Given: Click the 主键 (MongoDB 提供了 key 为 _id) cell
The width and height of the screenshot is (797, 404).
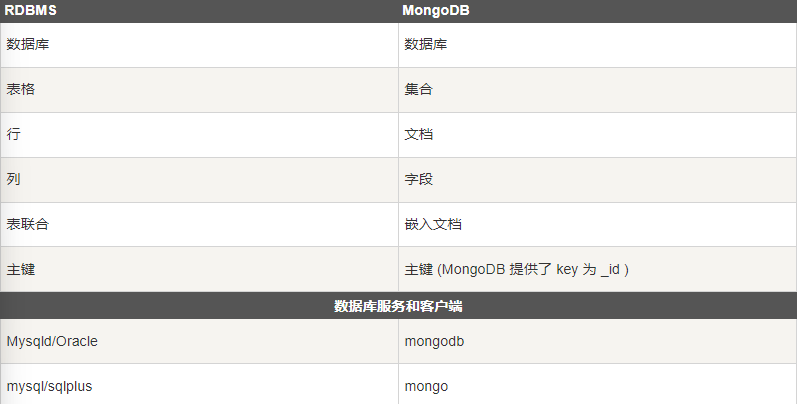Looking at the screenshot, I should tap(598, 269).
